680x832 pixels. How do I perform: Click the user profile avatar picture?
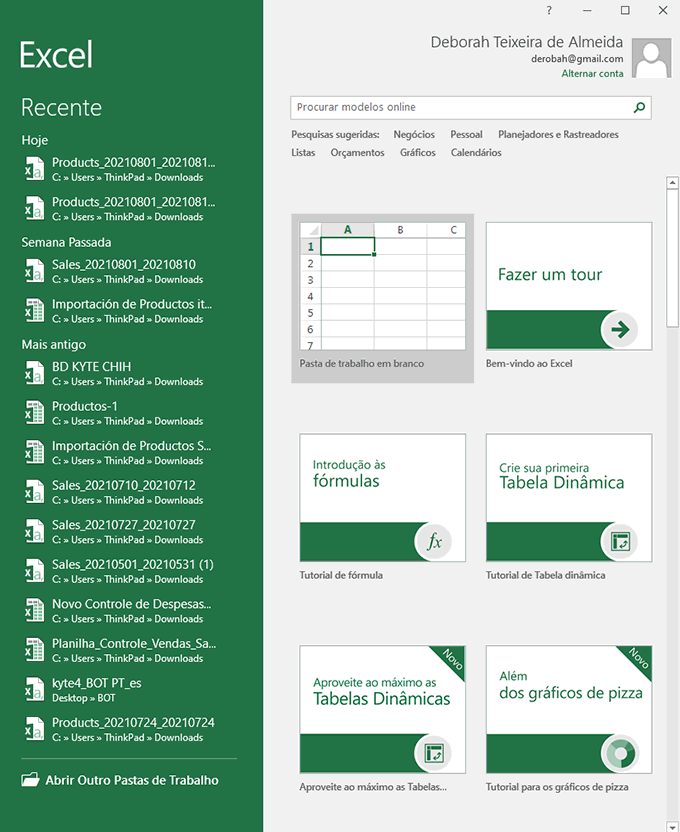coord(651,58)
